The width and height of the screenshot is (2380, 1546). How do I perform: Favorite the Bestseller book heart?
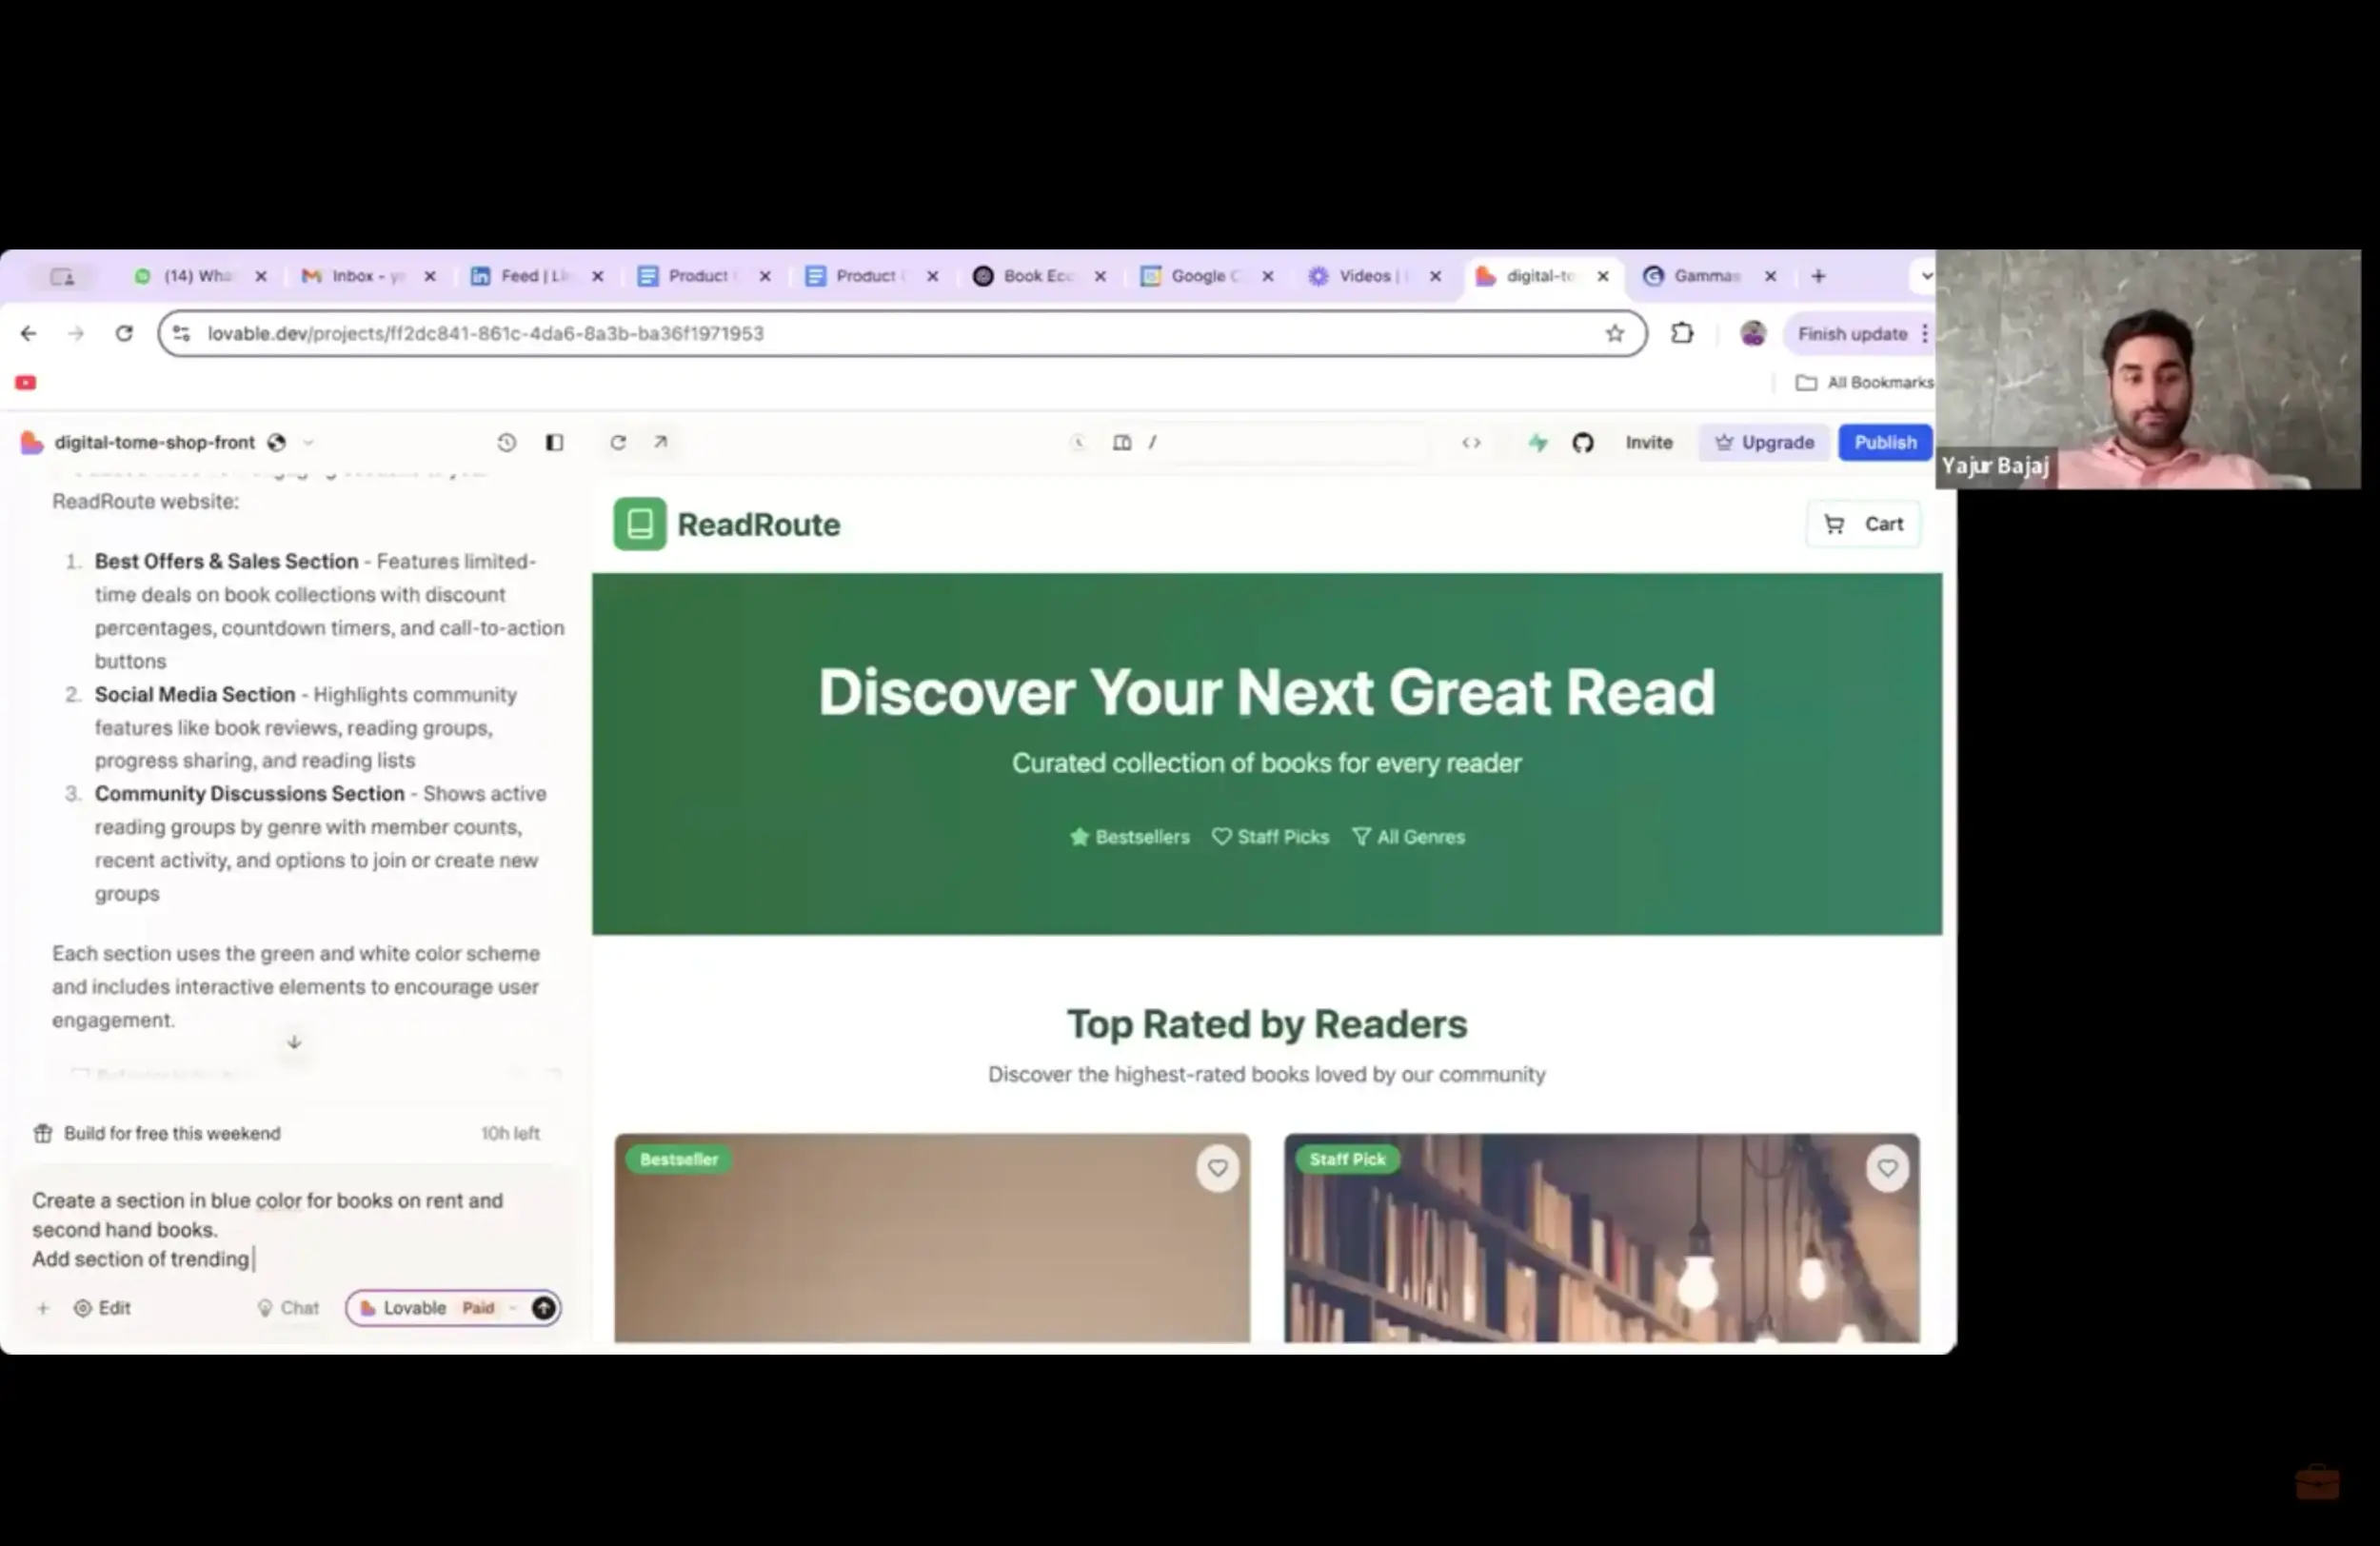1217,1168
